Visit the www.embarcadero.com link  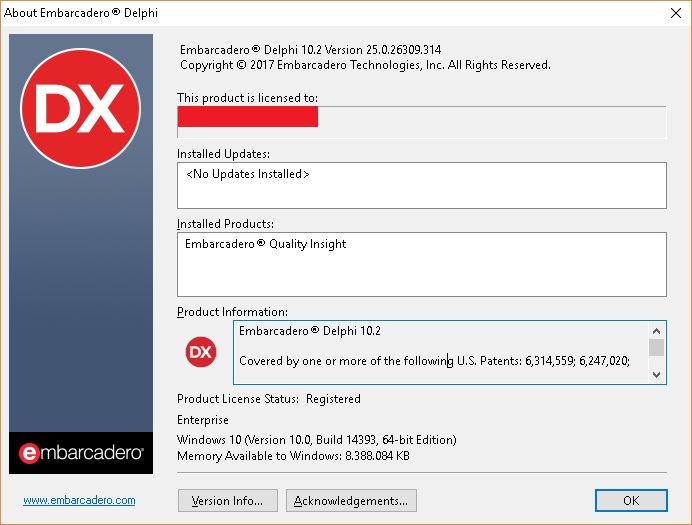pos(79,500)
